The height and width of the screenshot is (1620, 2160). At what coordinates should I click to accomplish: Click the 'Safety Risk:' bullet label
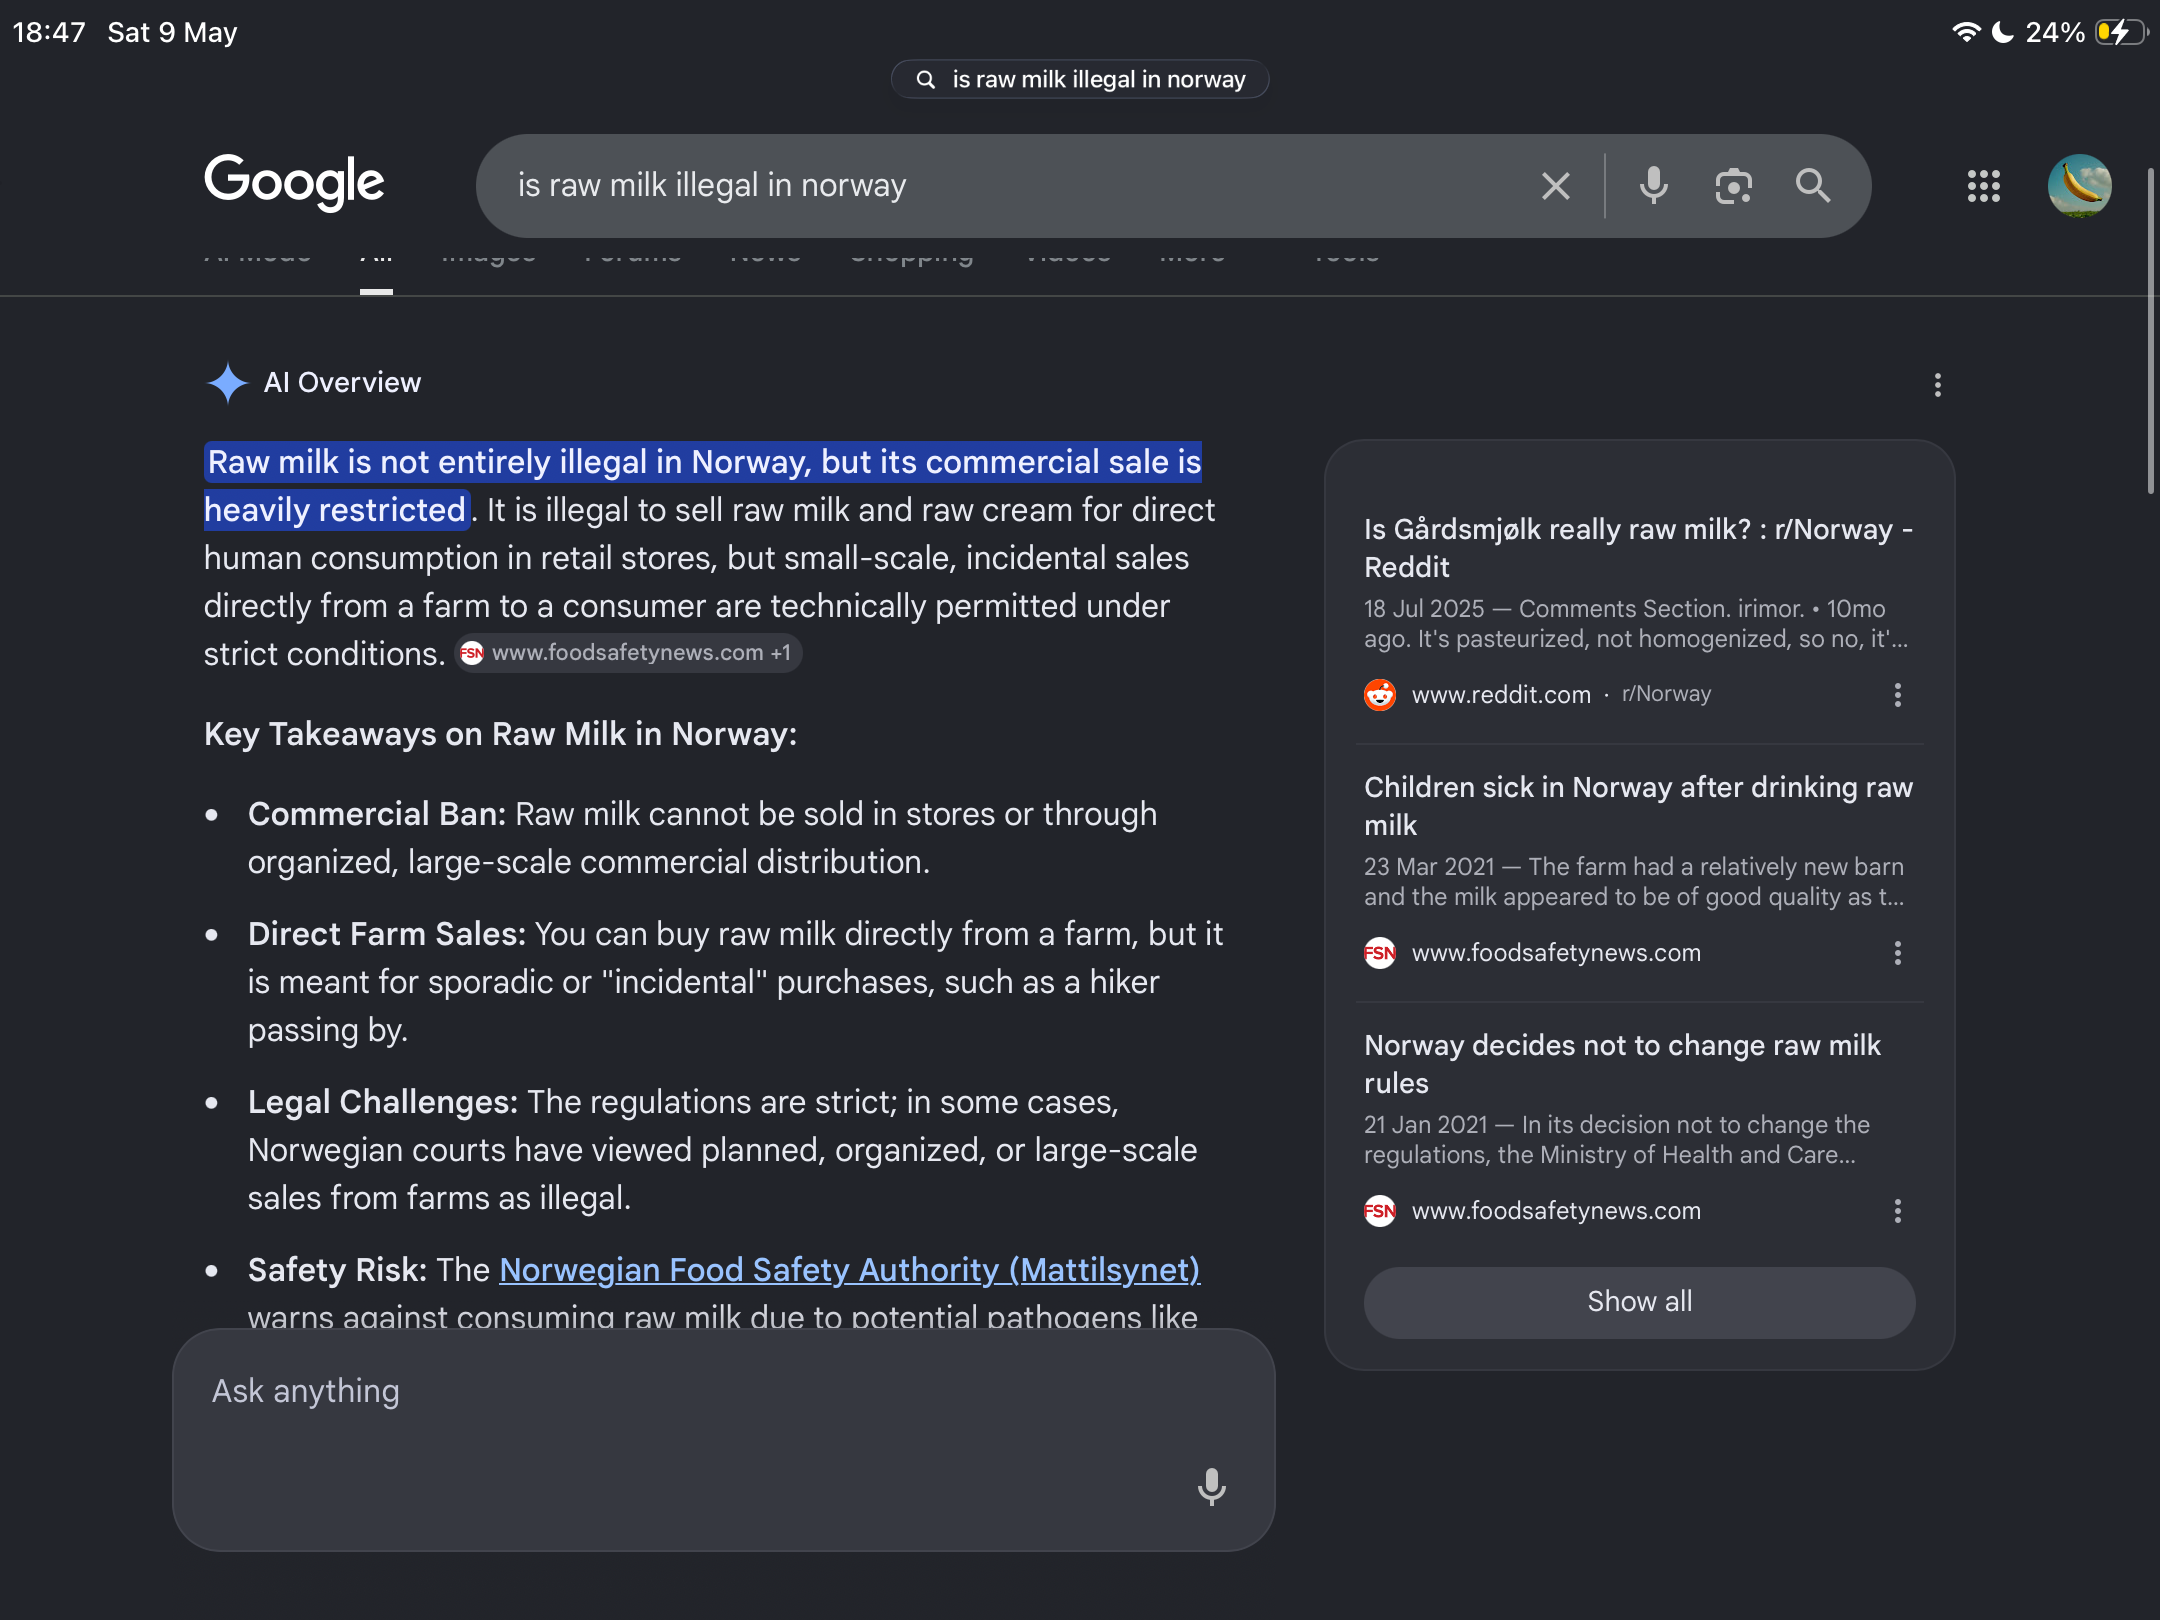pyautogui.click(x=338, y=1270)
